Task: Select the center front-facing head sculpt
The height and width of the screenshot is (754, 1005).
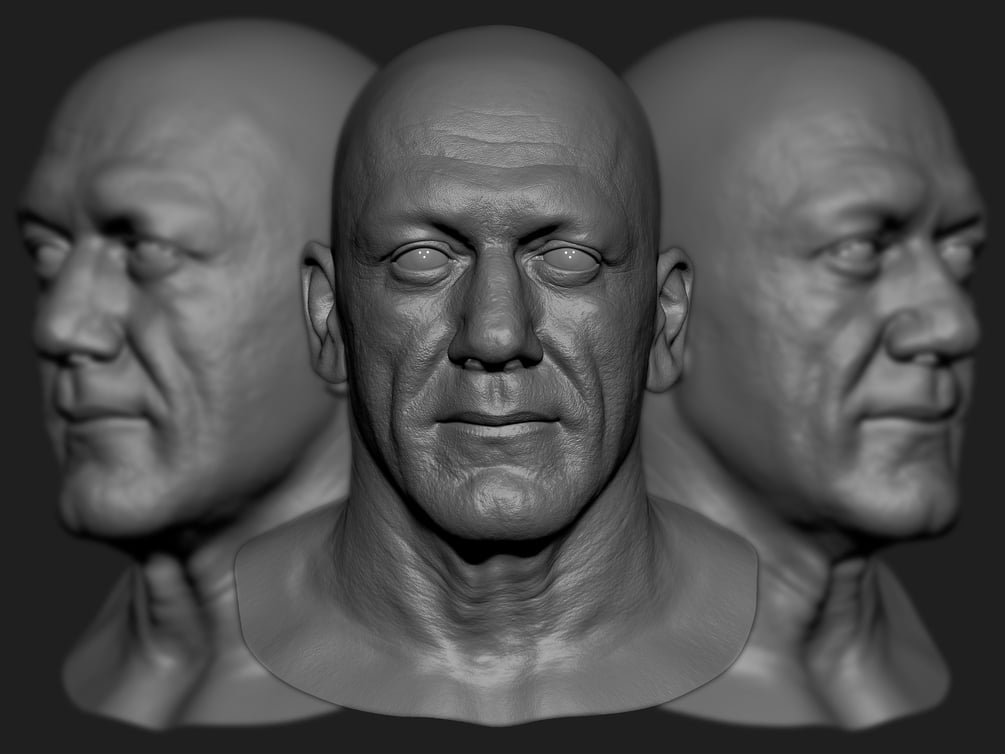Action: (x=497, y=378)
